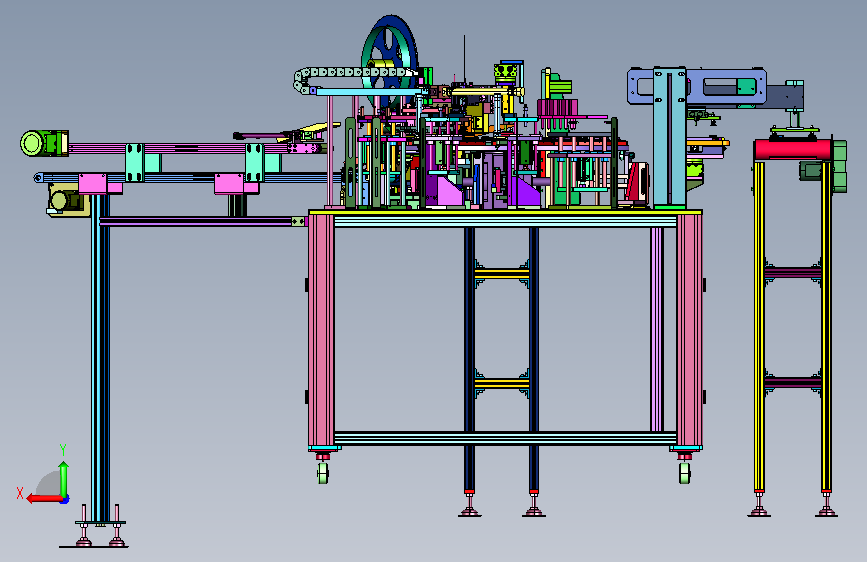Click the upper yellow crossbar between center legs
The height and width of the screenshot is (562, 867).
click(x=502, y=274)
